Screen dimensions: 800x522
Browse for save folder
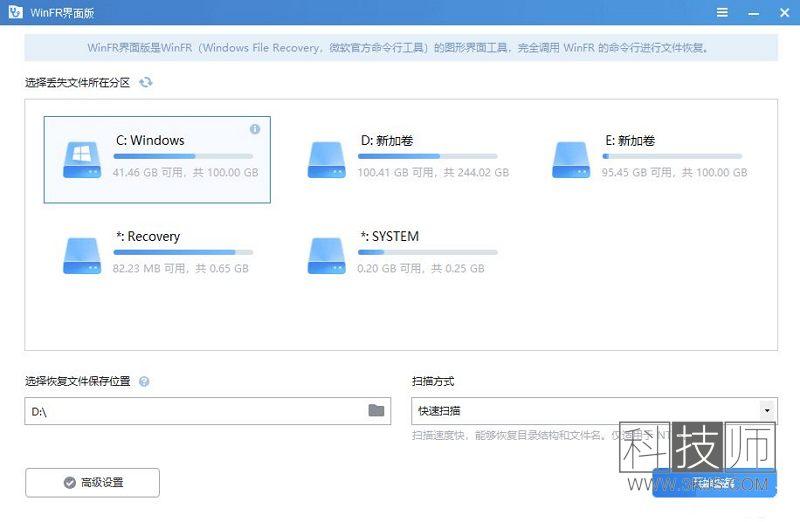coord(377,410)
